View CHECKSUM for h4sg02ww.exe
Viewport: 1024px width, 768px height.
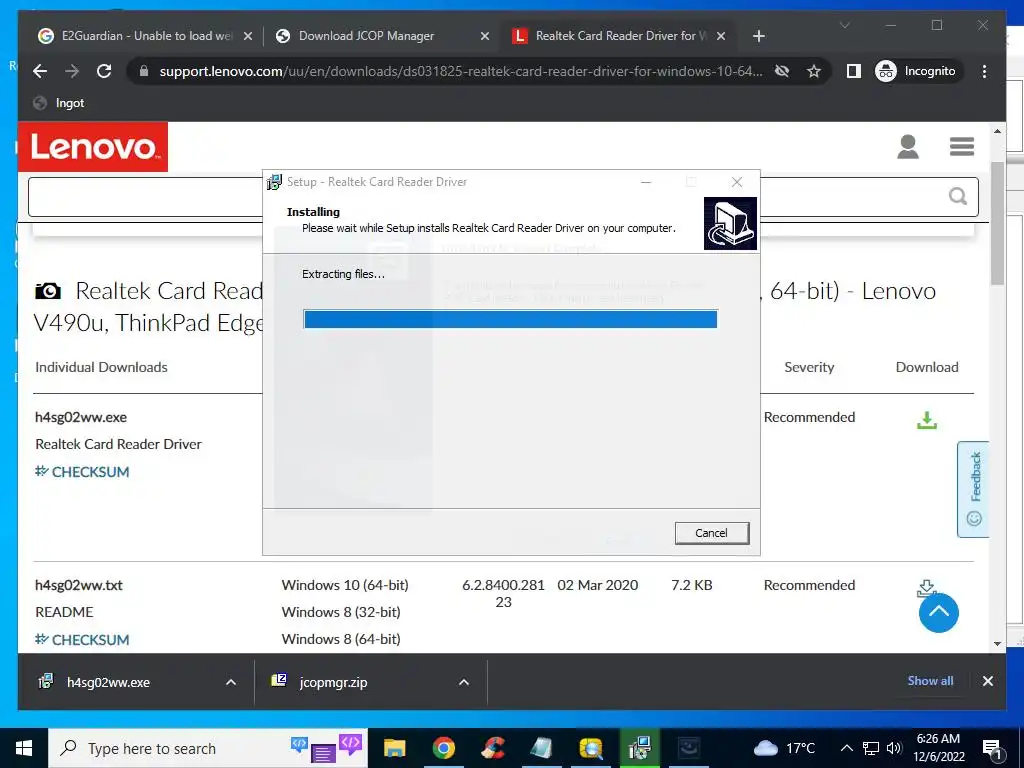coord(82,472)
